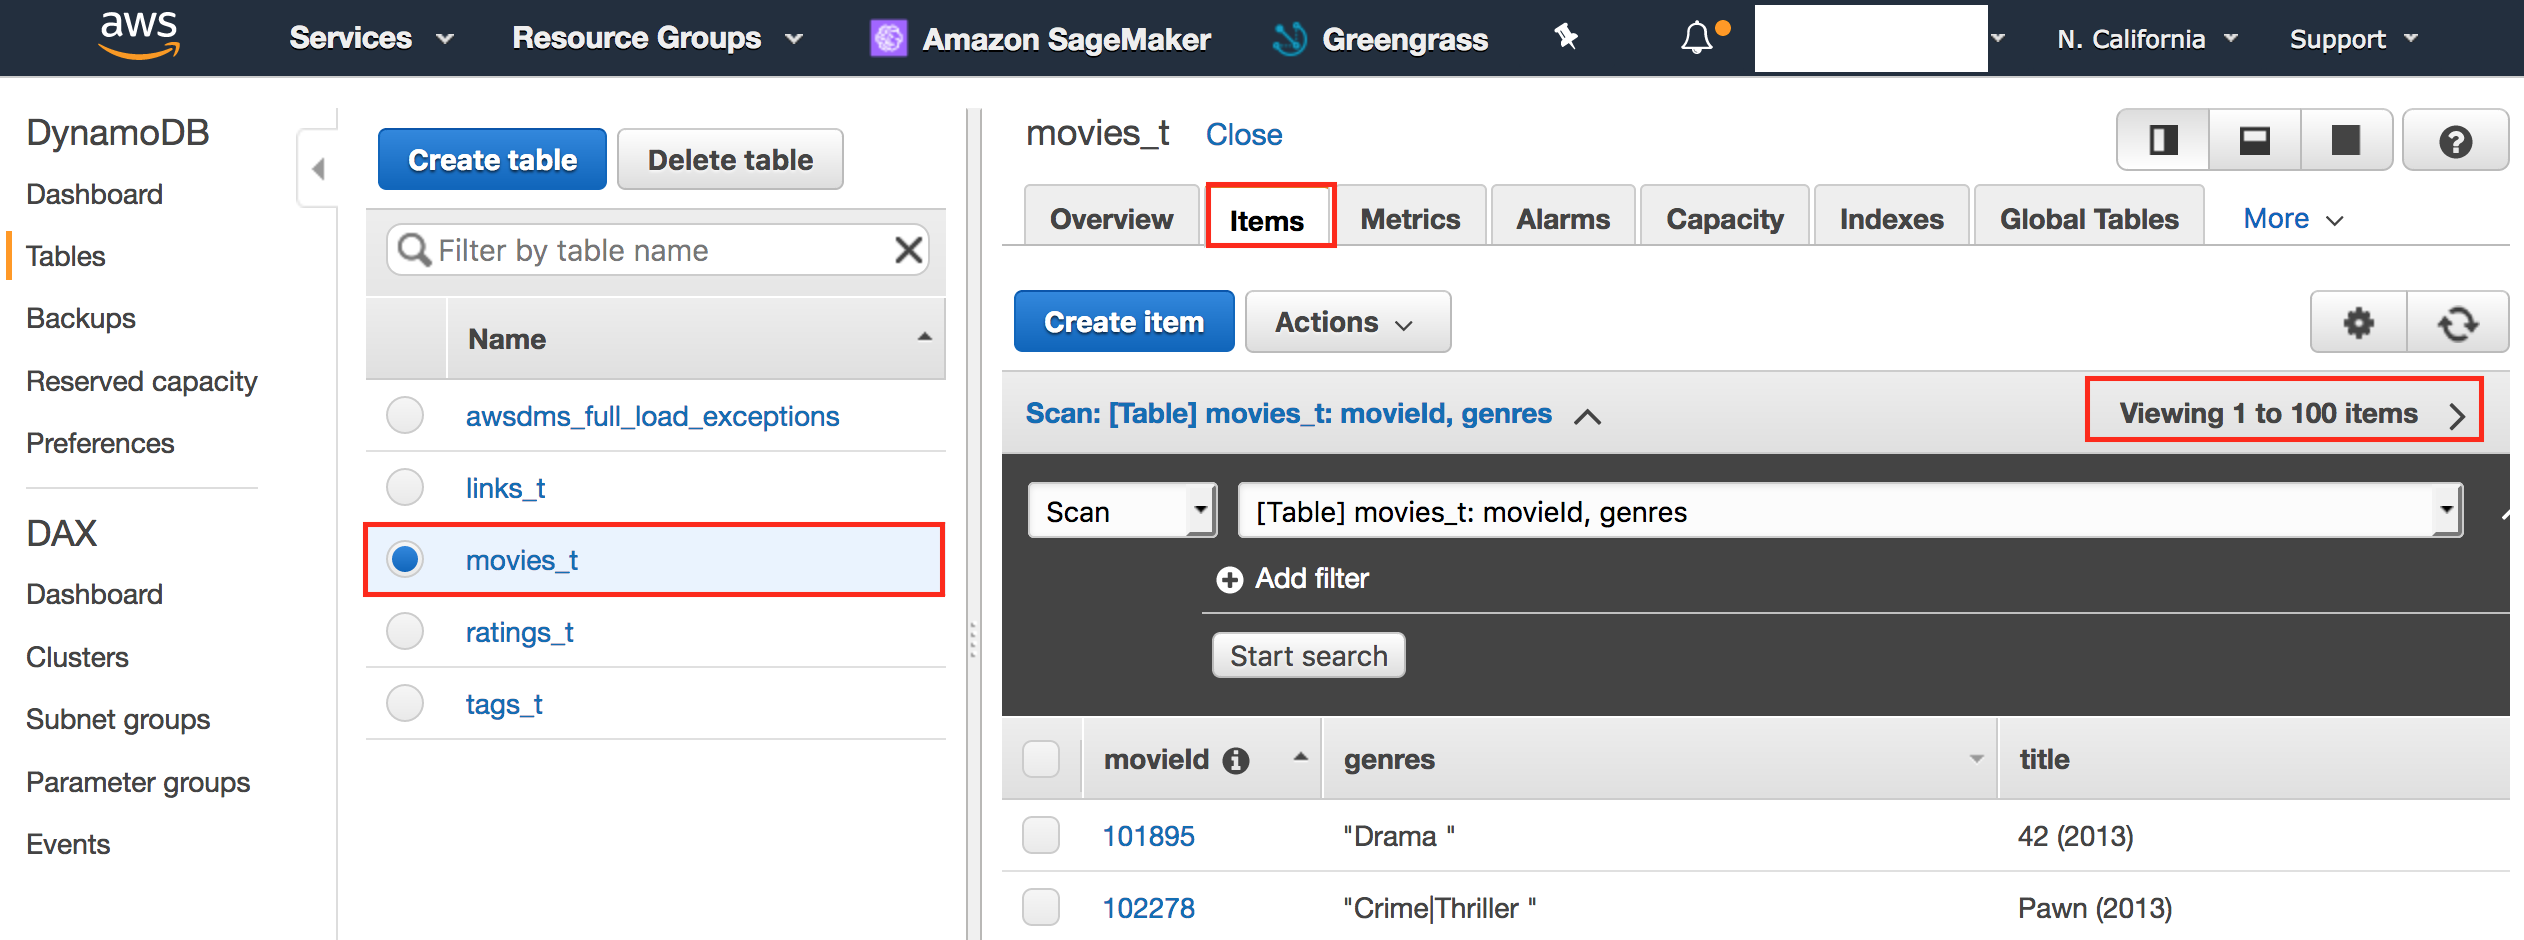
Task: Check the row 101895 checkbox
Action: pos(1041,835)
